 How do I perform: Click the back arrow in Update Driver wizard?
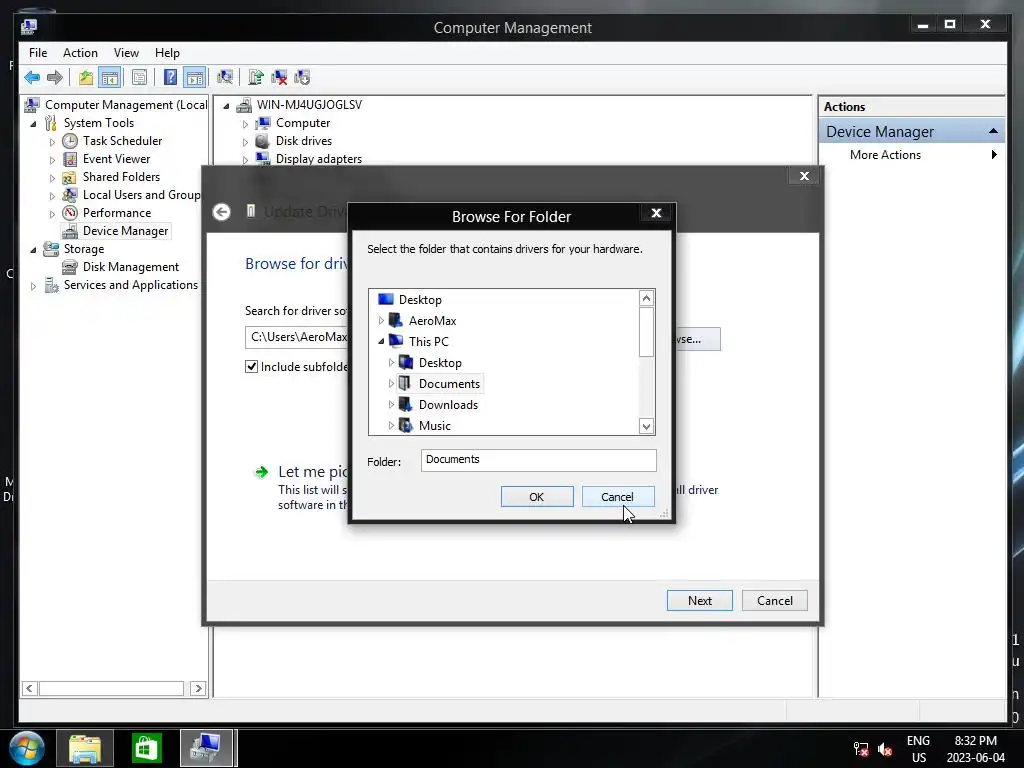221,212
